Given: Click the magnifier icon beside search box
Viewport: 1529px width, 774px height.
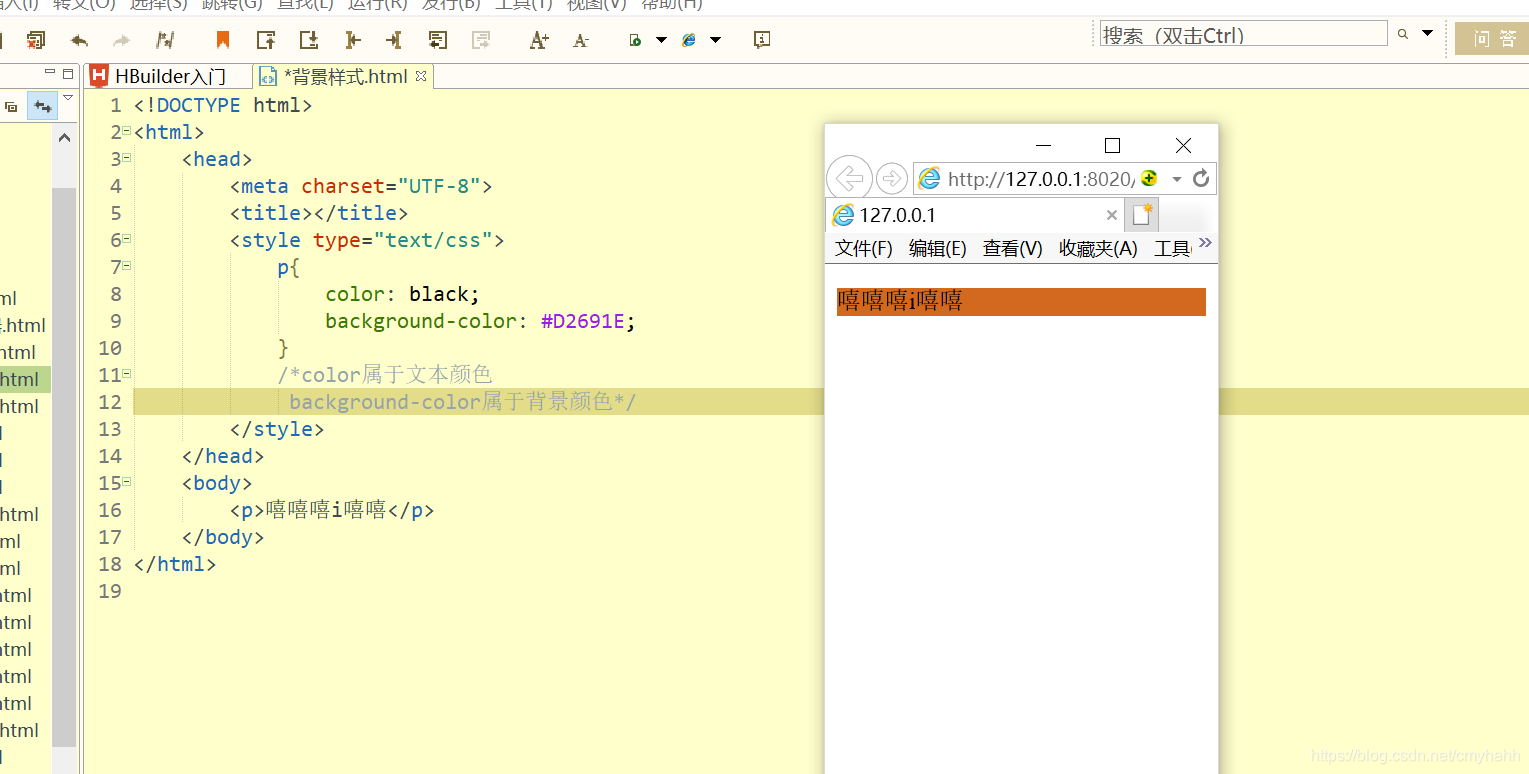Looking at the screenshot, I should [x=1403, y=34].
